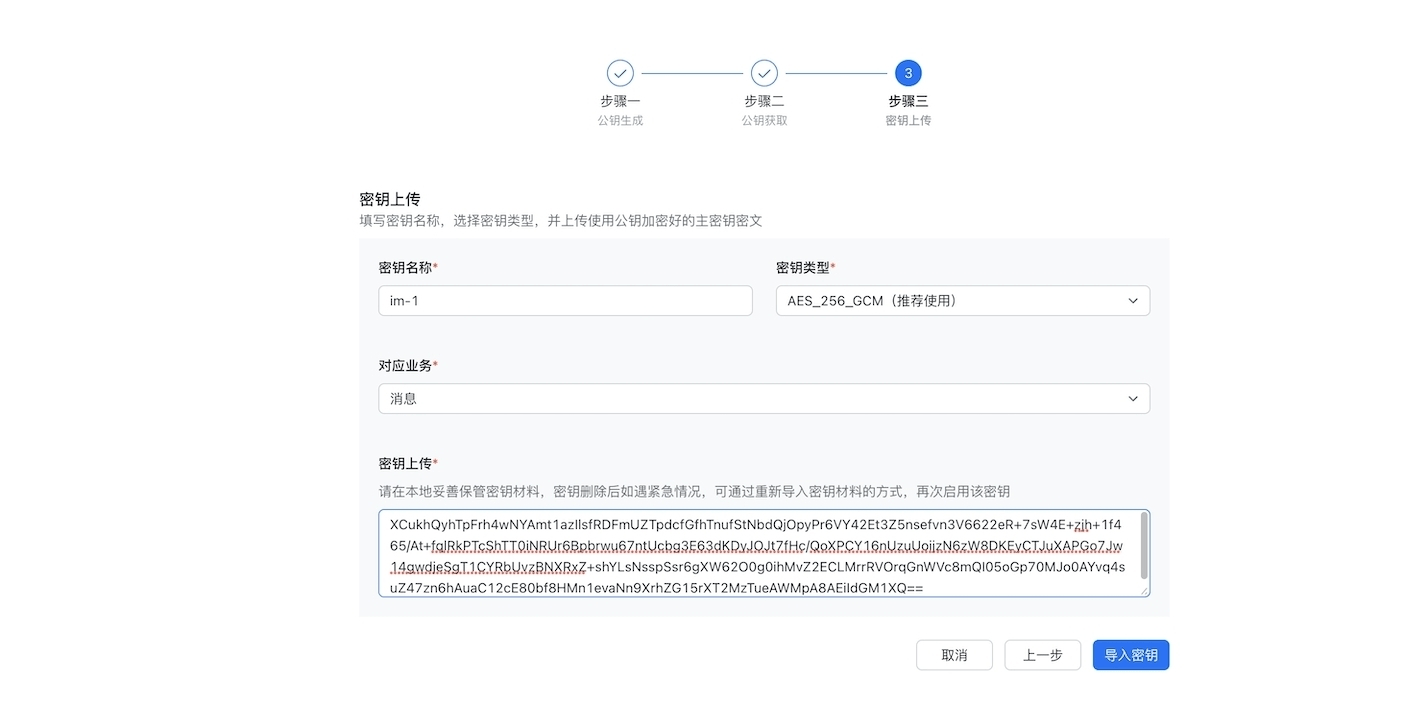Click the 取消 button
The image size is (1401, 720).
954,655
